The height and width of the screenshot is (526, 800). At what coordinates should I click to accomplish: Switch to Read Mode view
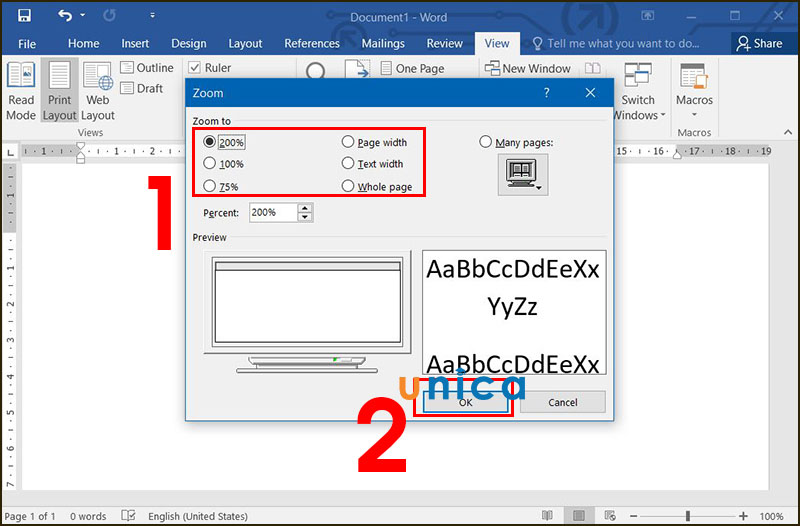(21, 91)
